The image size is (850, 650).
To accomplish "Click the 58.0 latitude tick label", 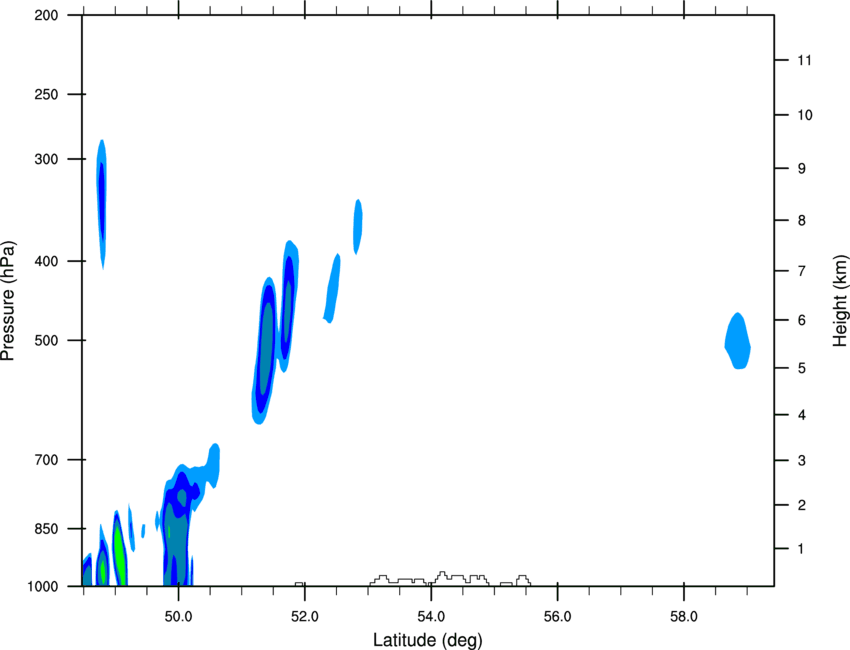I will 684,616.
